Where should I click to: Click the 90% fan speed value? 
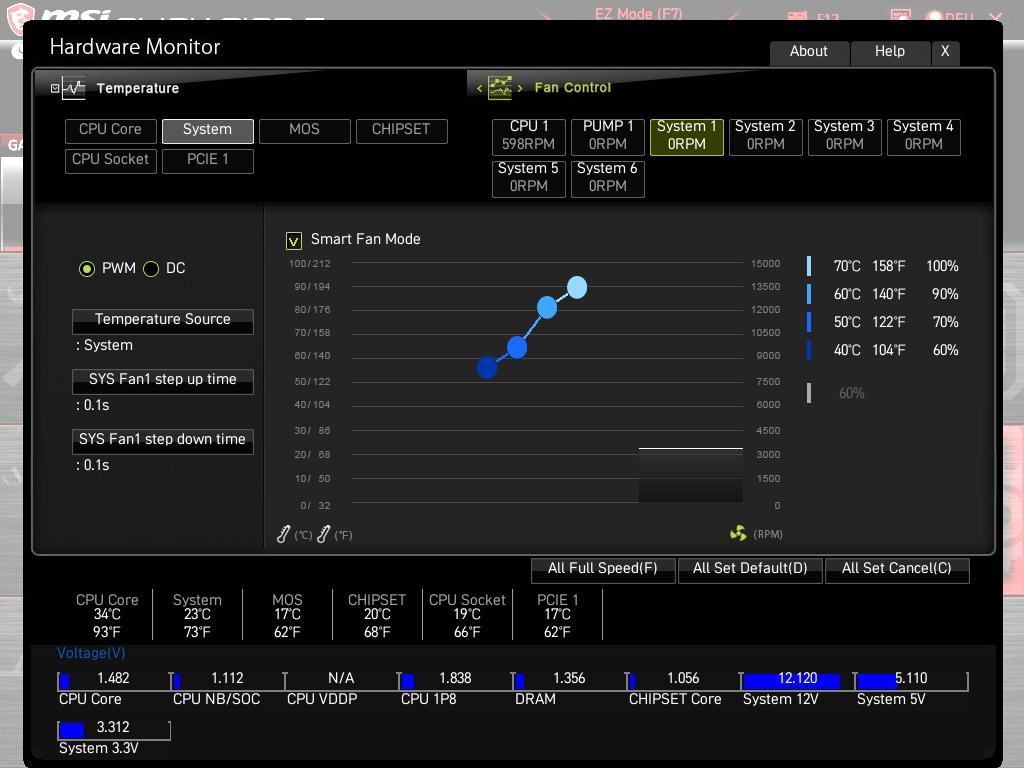[945, 295]
